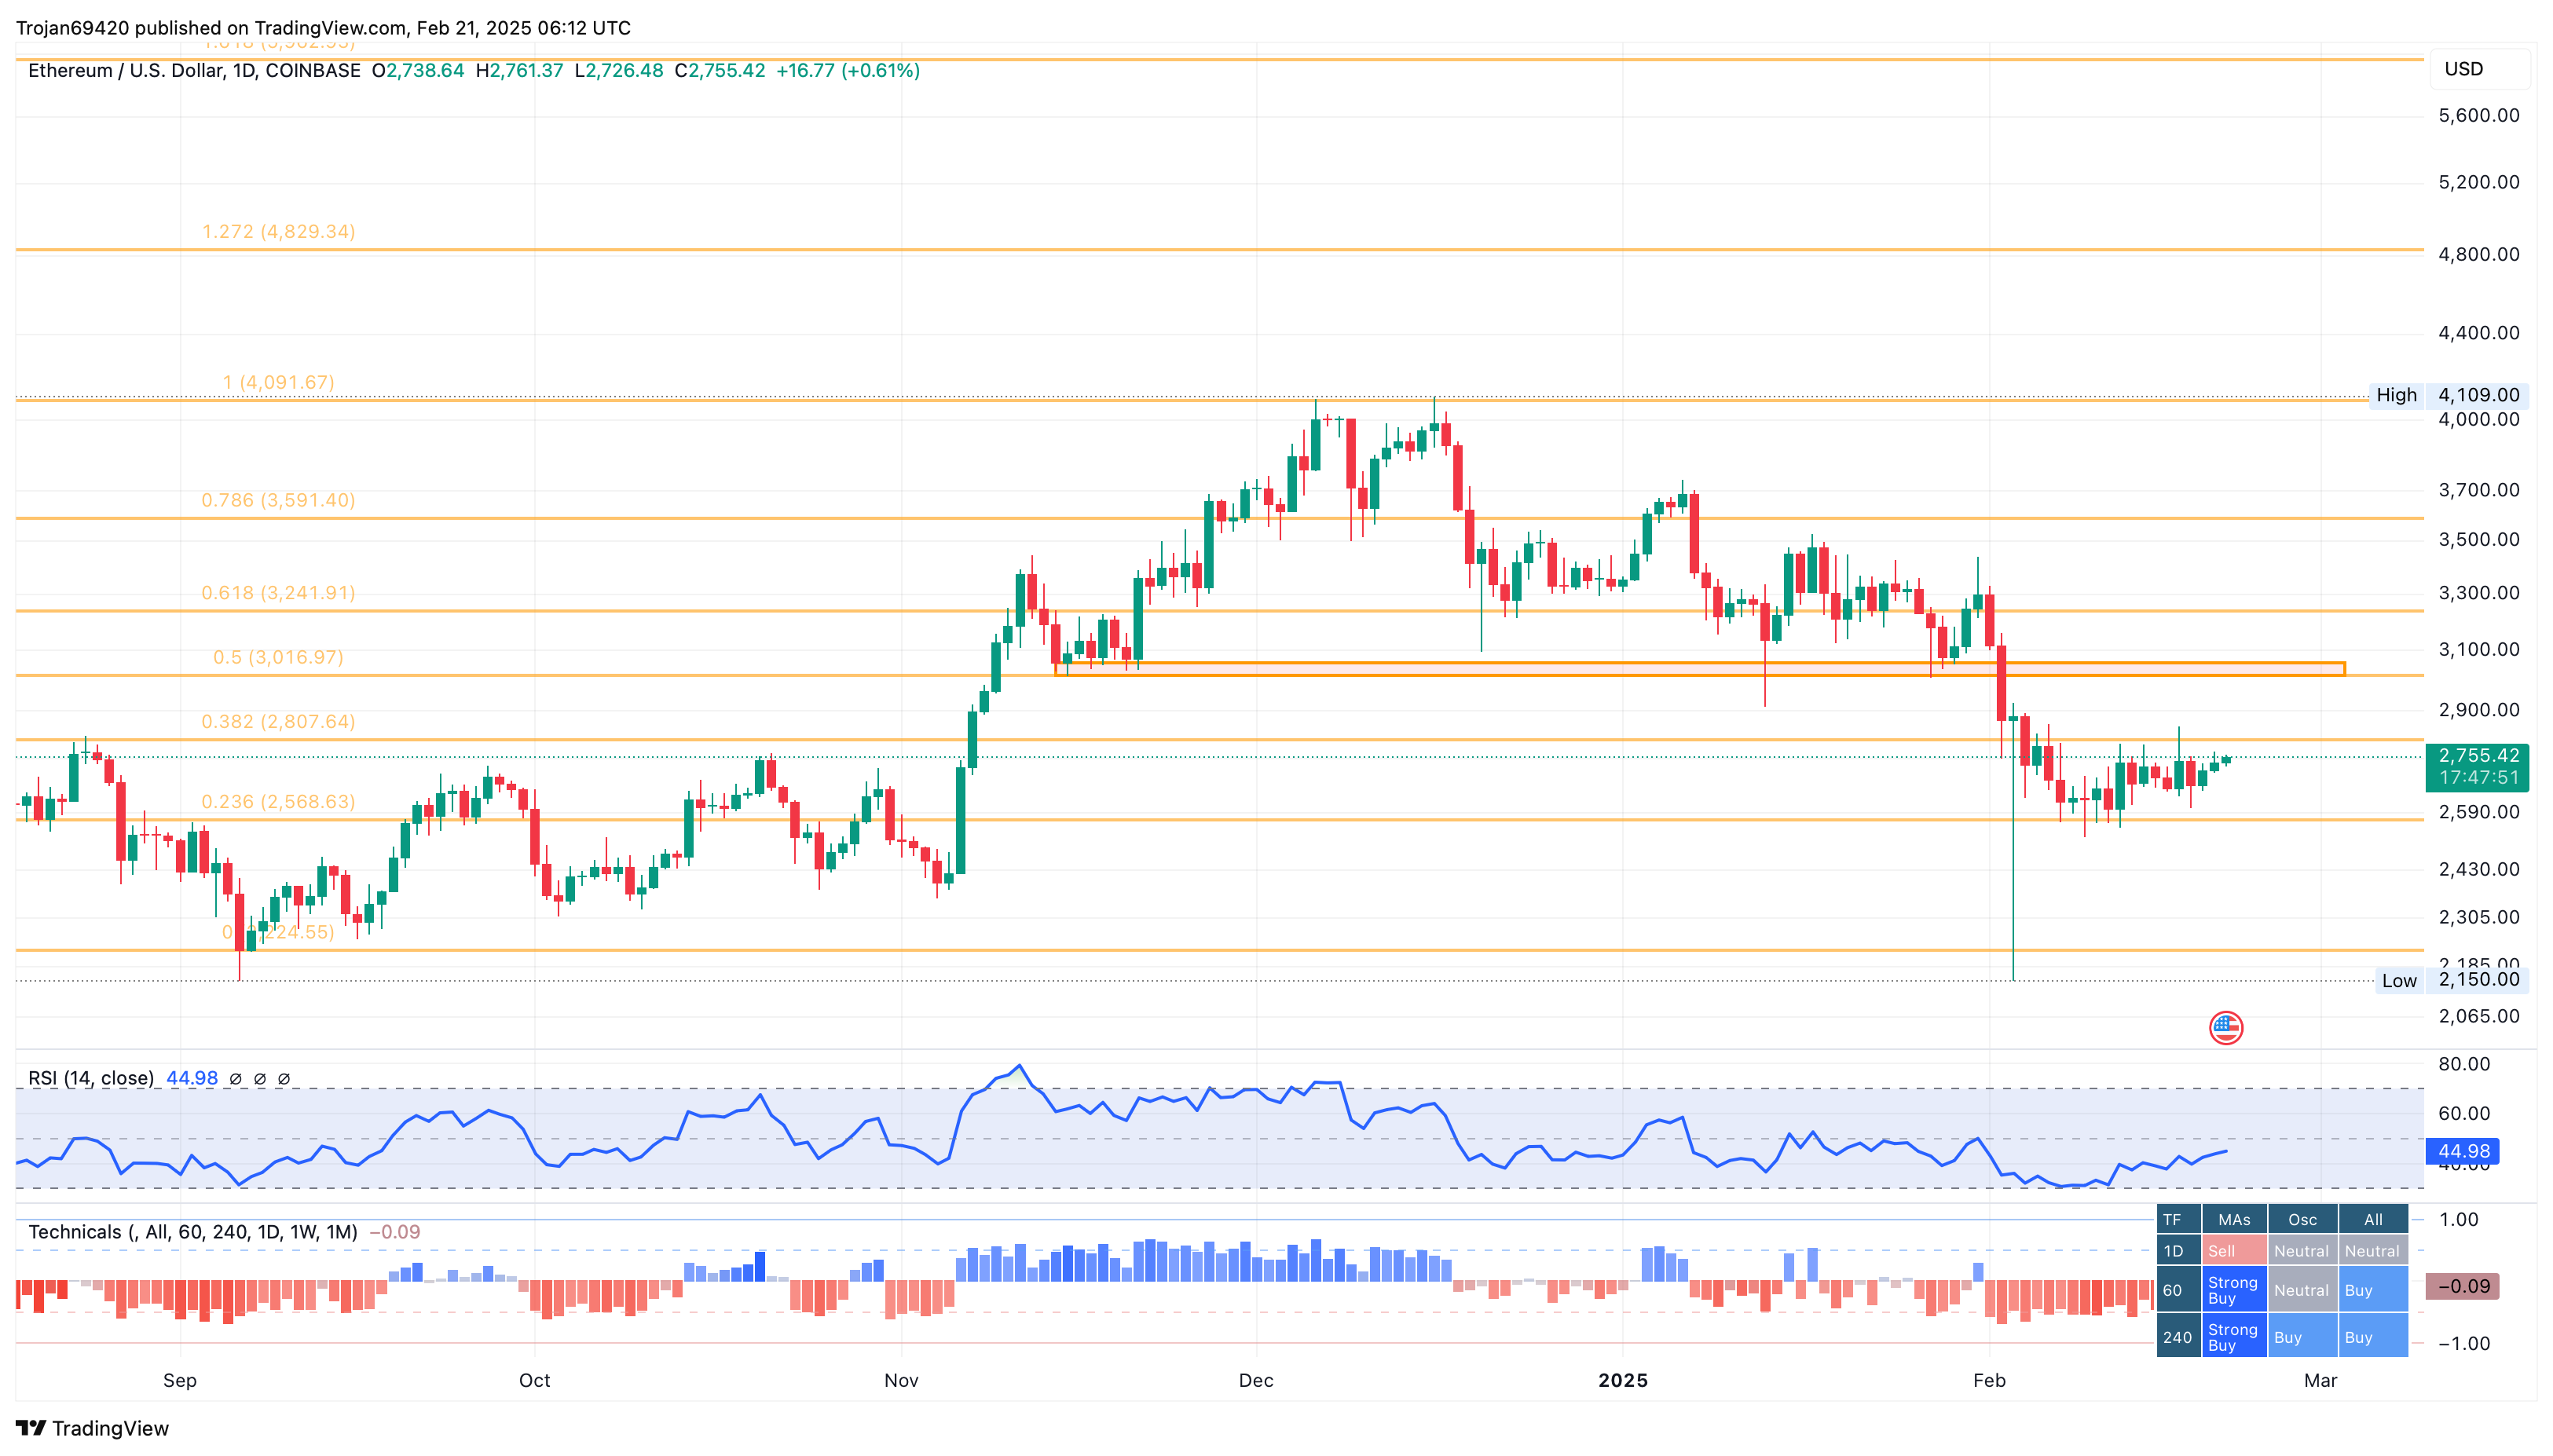Click the Oct label on time axis
This screenshot has width=2553, height=1456.
(534, 1380)
